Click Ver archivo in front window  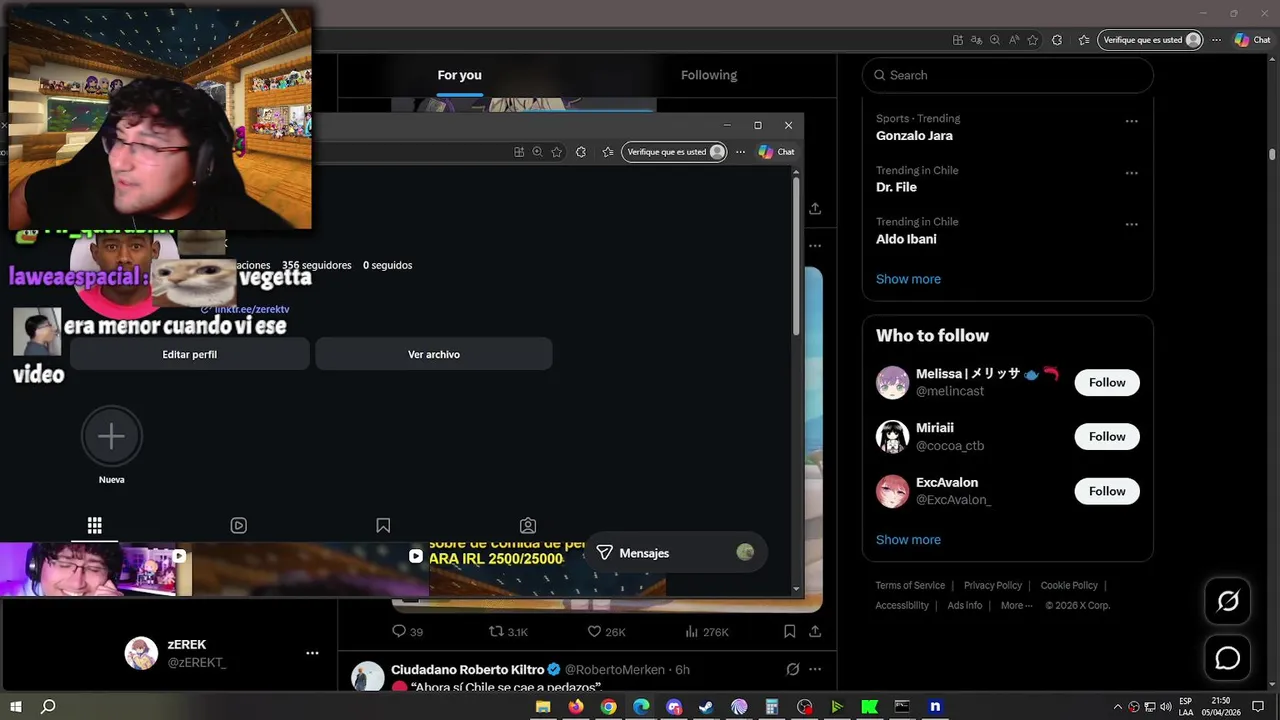434,354
